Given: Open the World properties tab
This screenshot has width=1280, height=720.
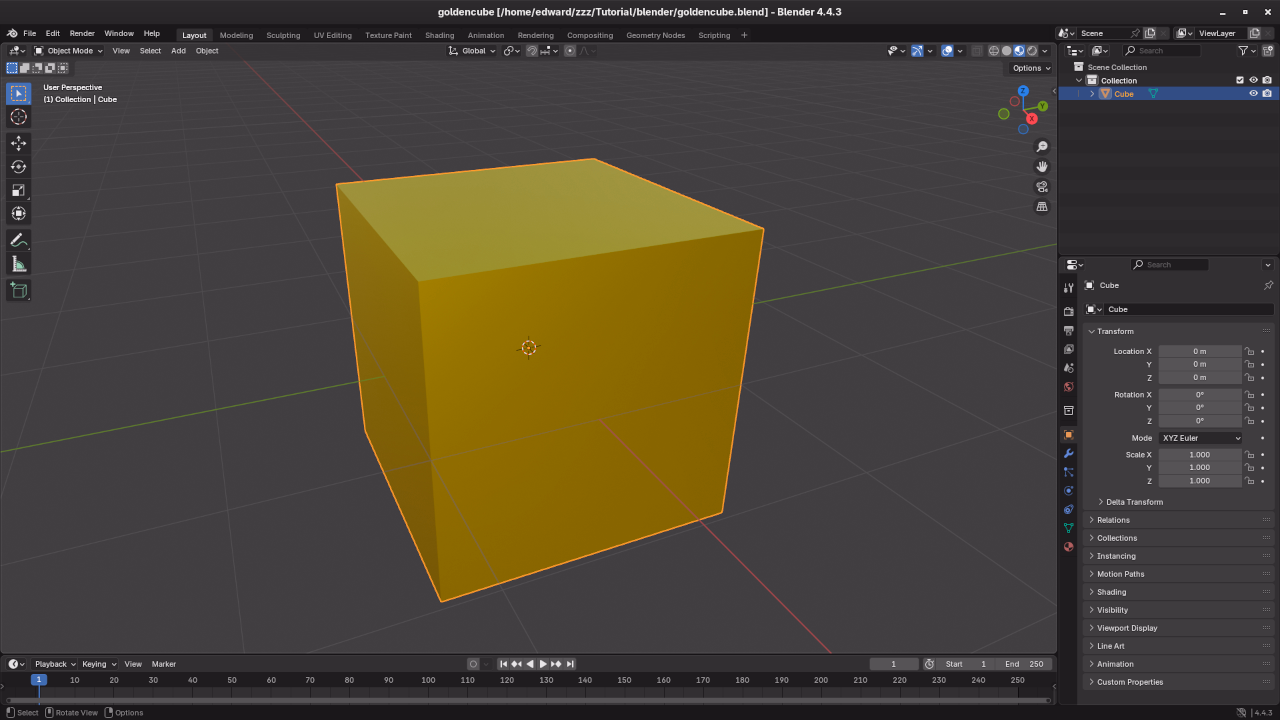Looking at the screenshot, I should pyautogui.click(x=1068, y=387).
